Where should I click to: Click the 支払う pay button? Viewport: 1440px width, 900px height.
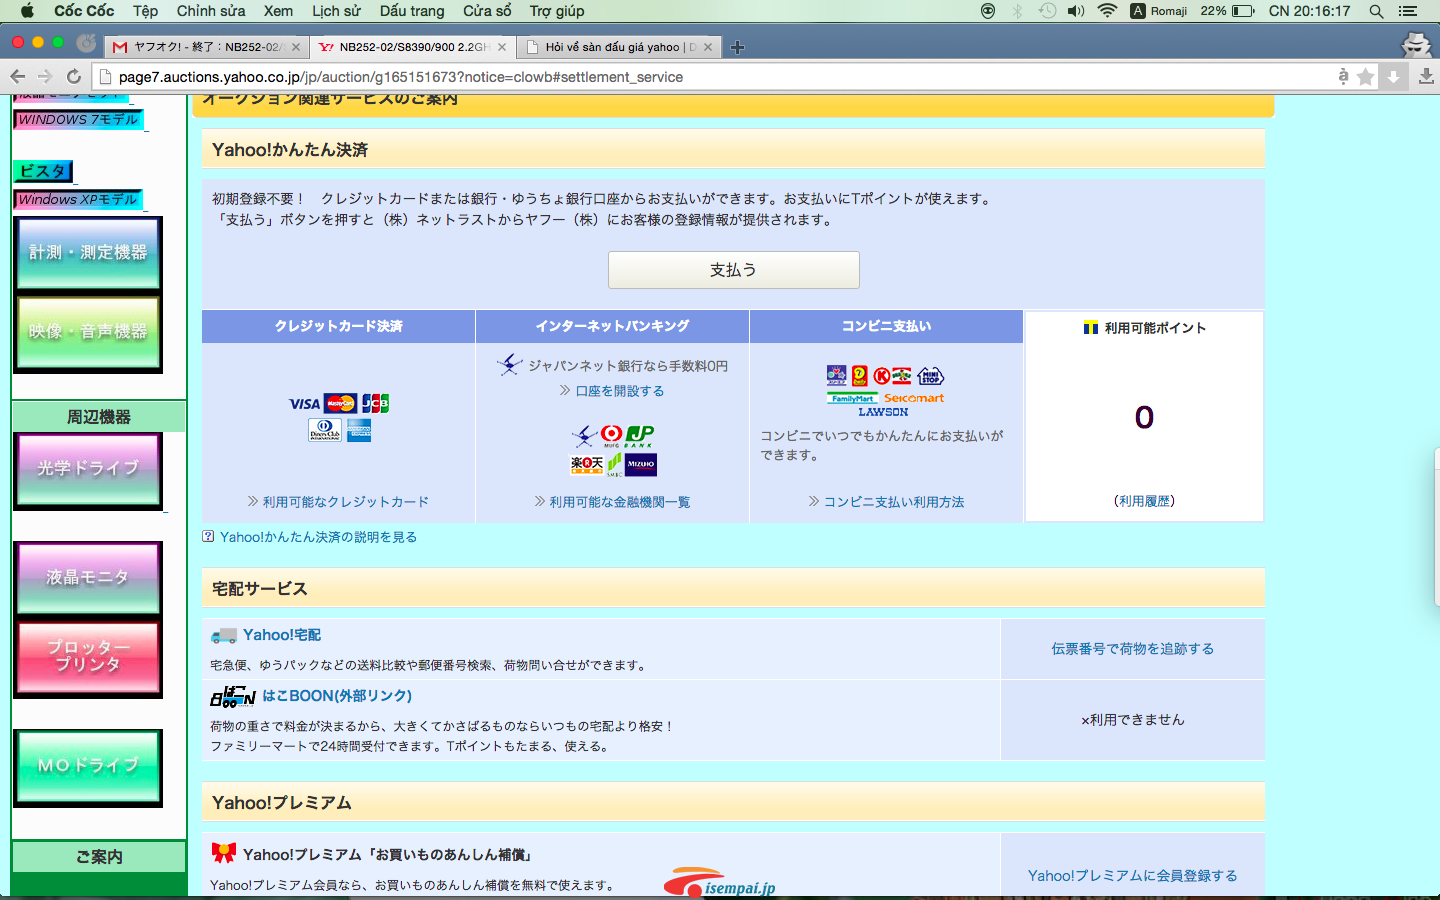point(733,270)
